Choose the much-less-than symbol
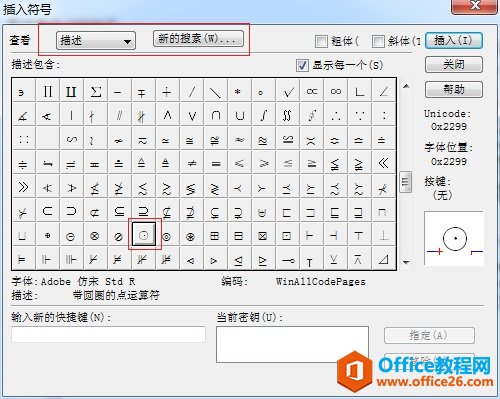 pos(384,163)
